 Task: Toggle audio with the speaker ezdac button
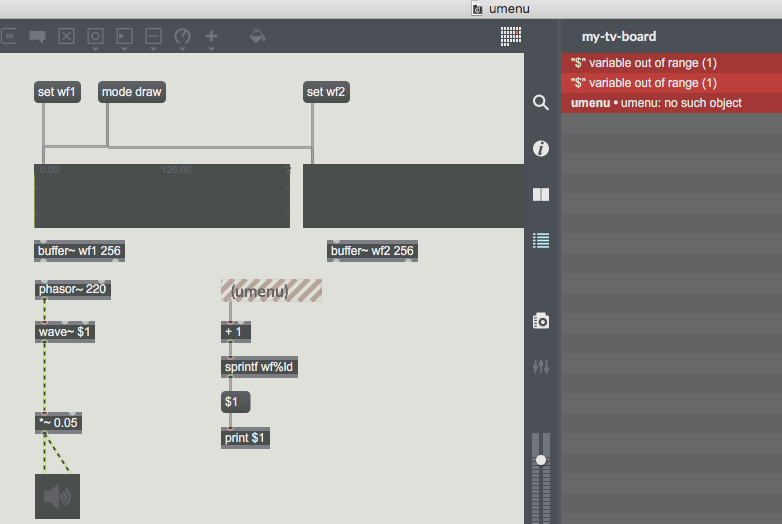[x=57, y=497]
